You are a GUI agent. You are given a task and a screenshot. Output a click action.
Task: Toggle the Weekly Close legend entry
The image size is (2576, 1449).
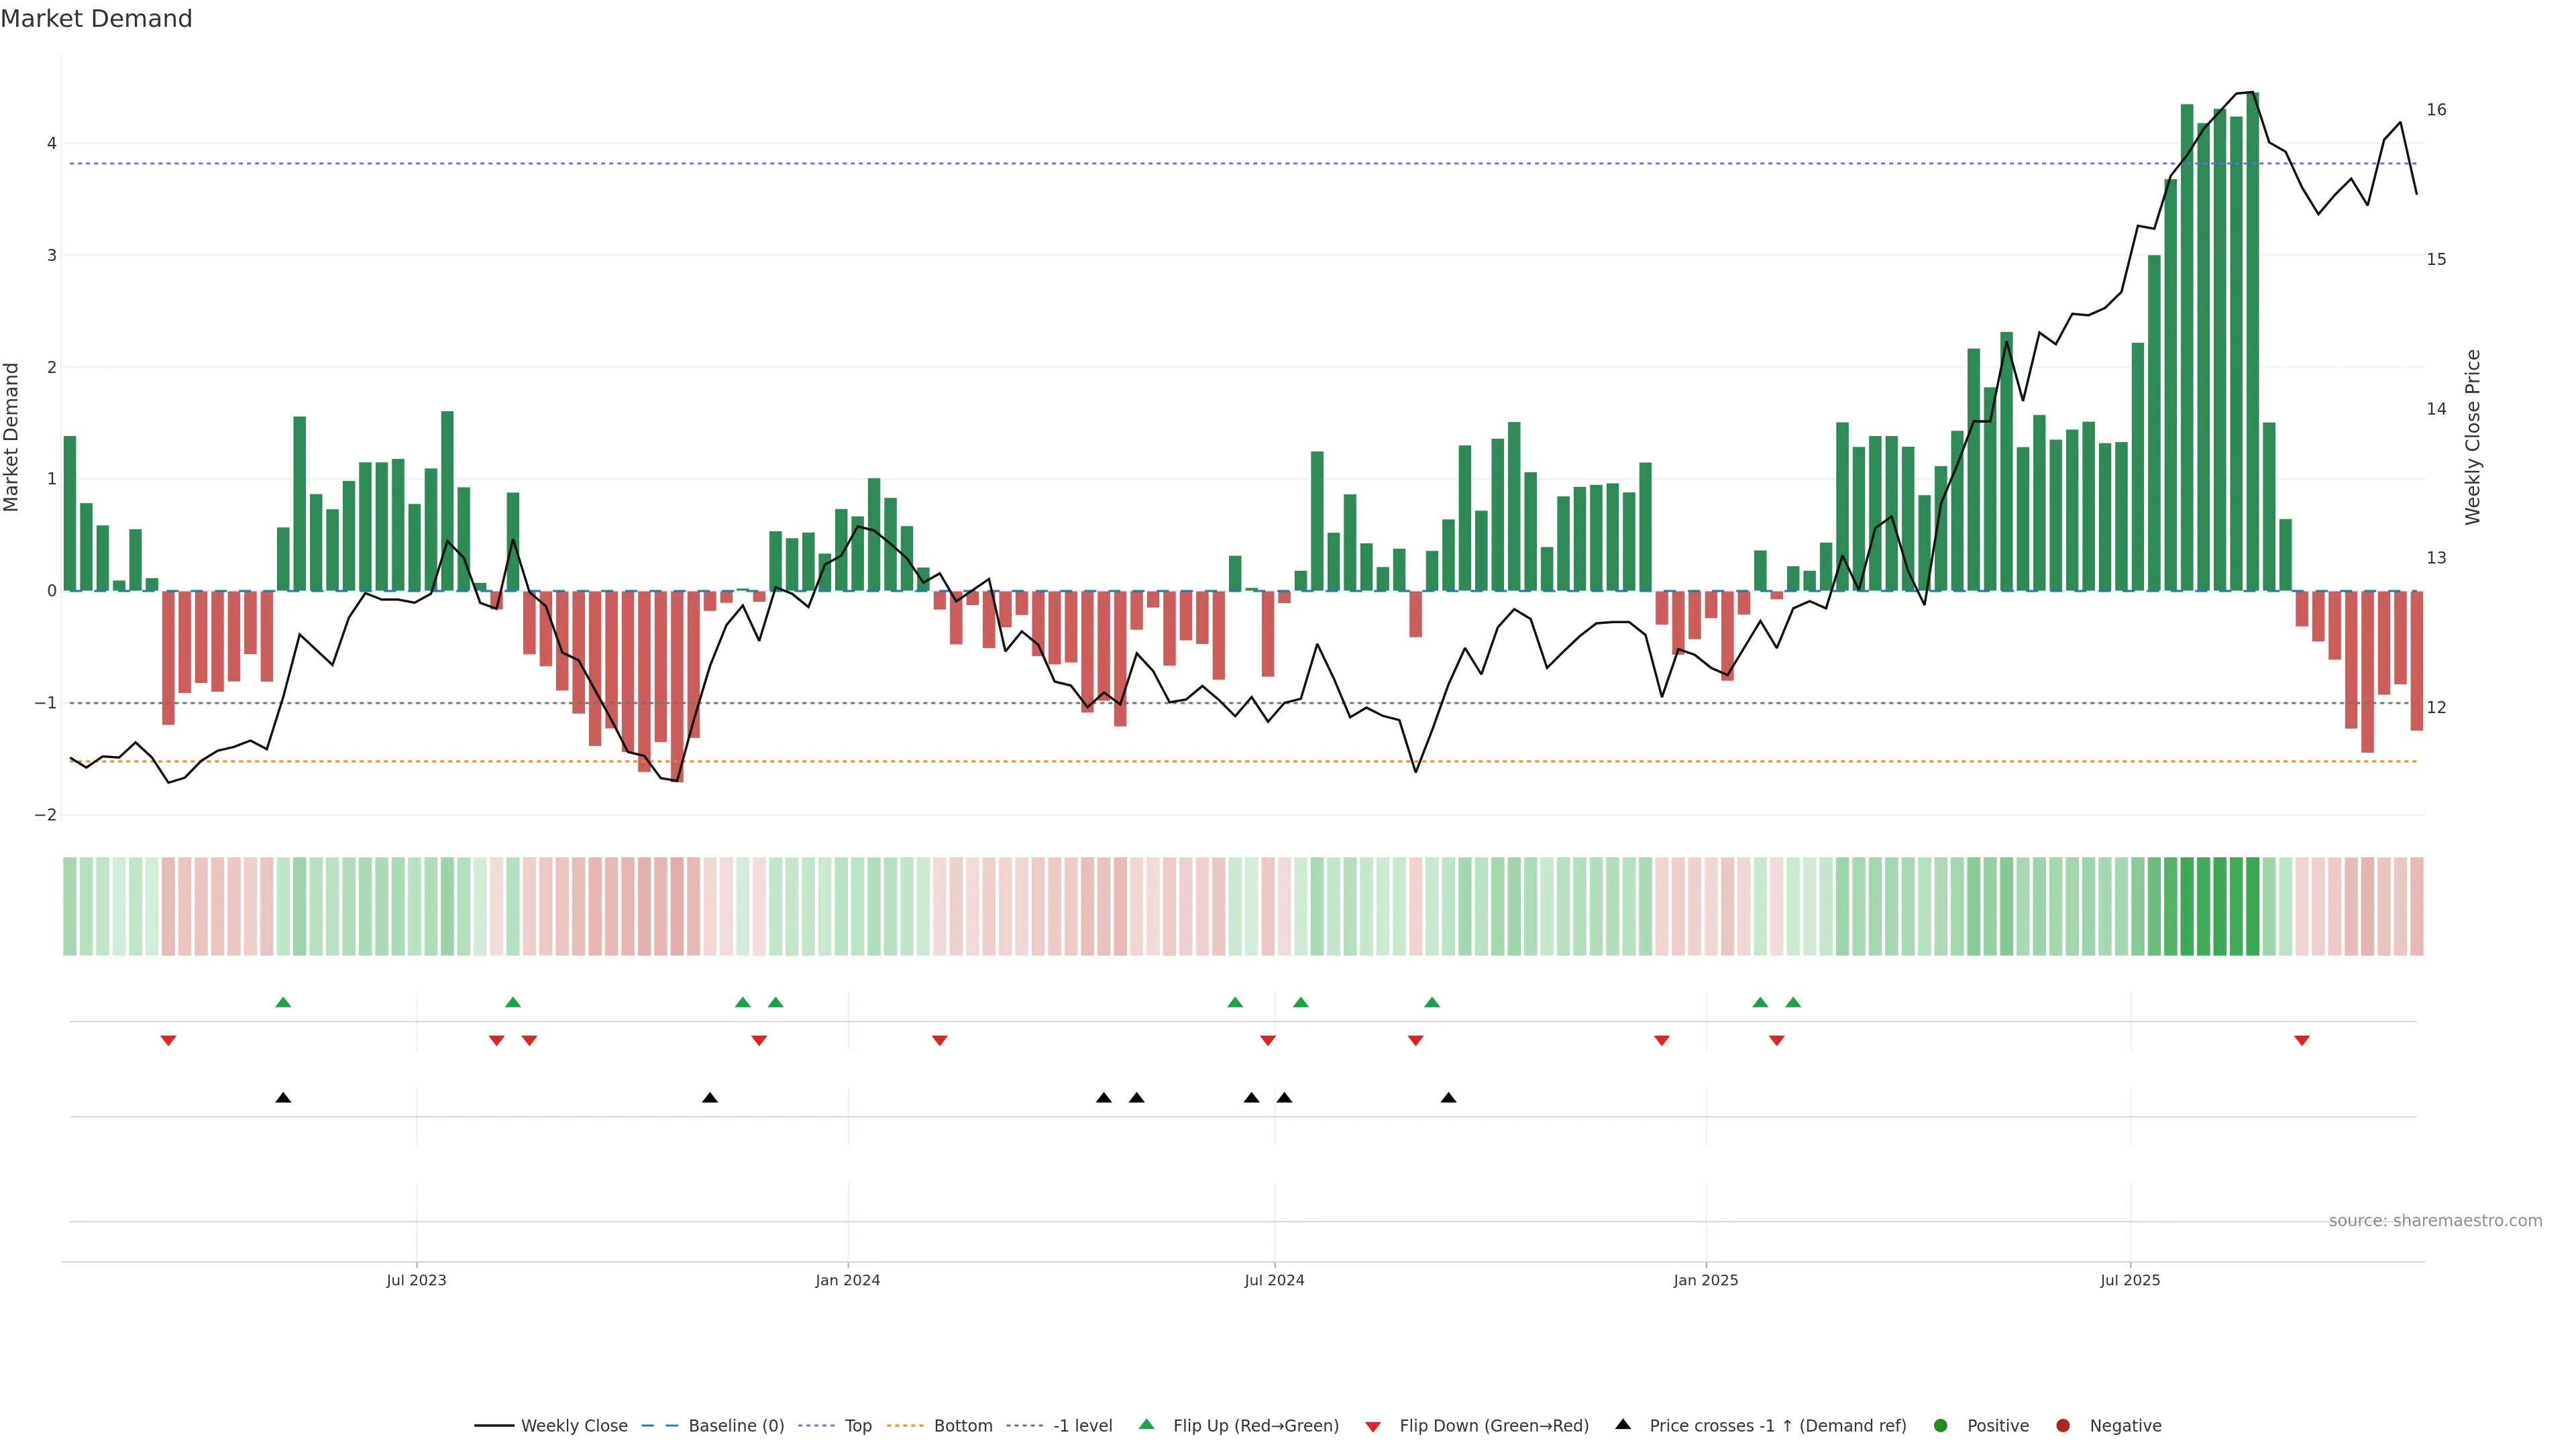click(574, 1425)
